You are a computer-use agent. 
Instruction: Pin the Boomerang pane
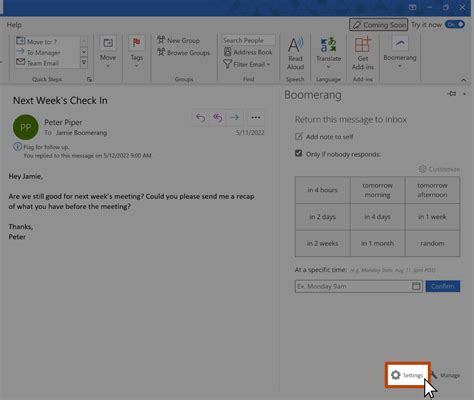[451, 94]
